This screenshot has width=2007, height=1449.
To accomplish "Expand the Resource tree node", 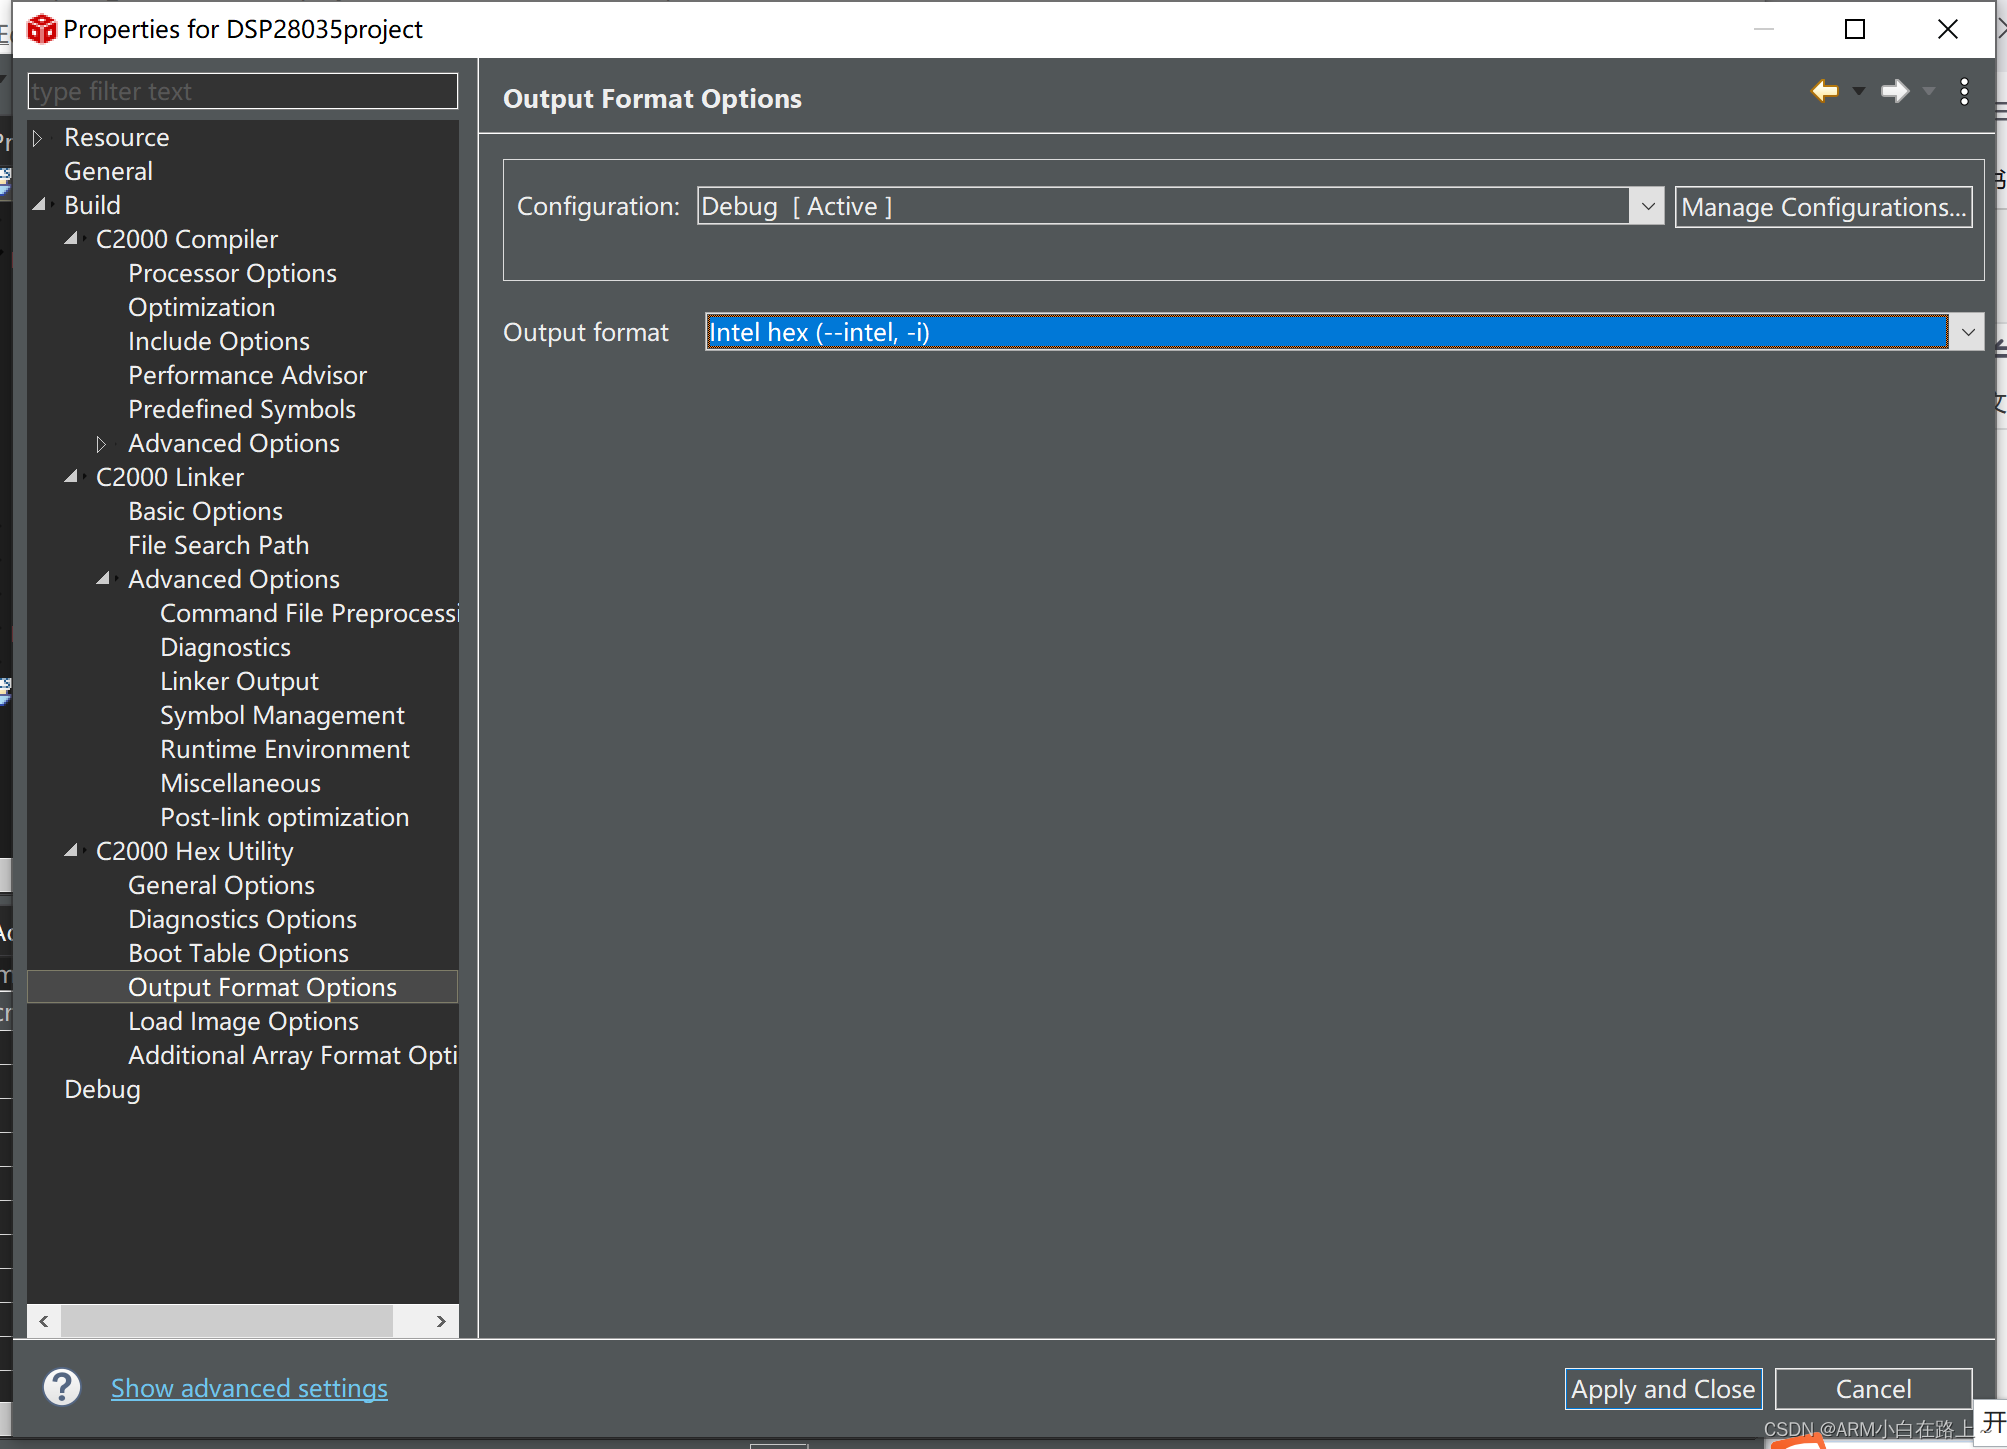I will pyautogui.click(x=38, y=138).
